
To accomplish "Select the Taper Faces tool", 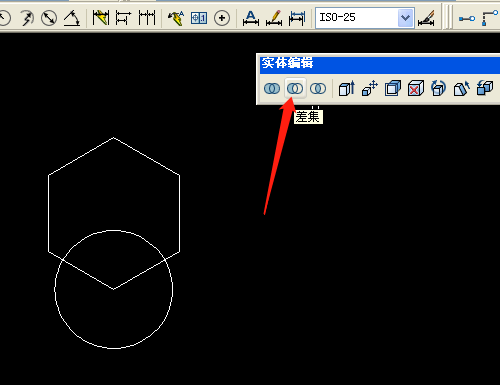I will (x=462, y=88).
